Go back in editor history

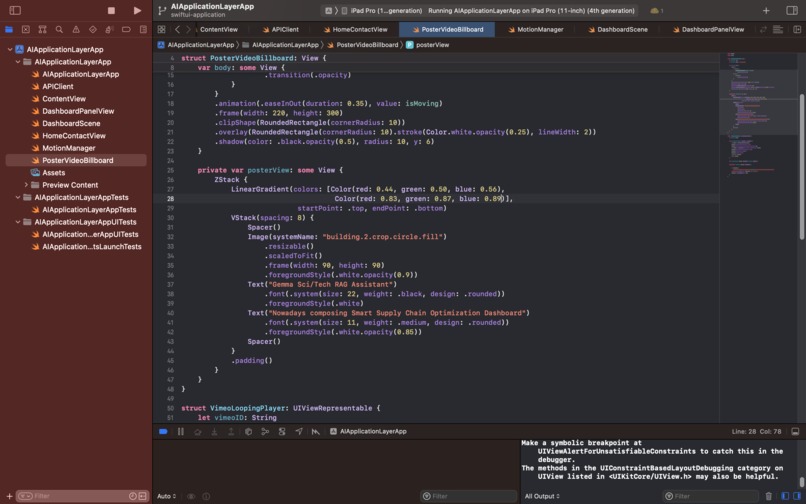177,29
